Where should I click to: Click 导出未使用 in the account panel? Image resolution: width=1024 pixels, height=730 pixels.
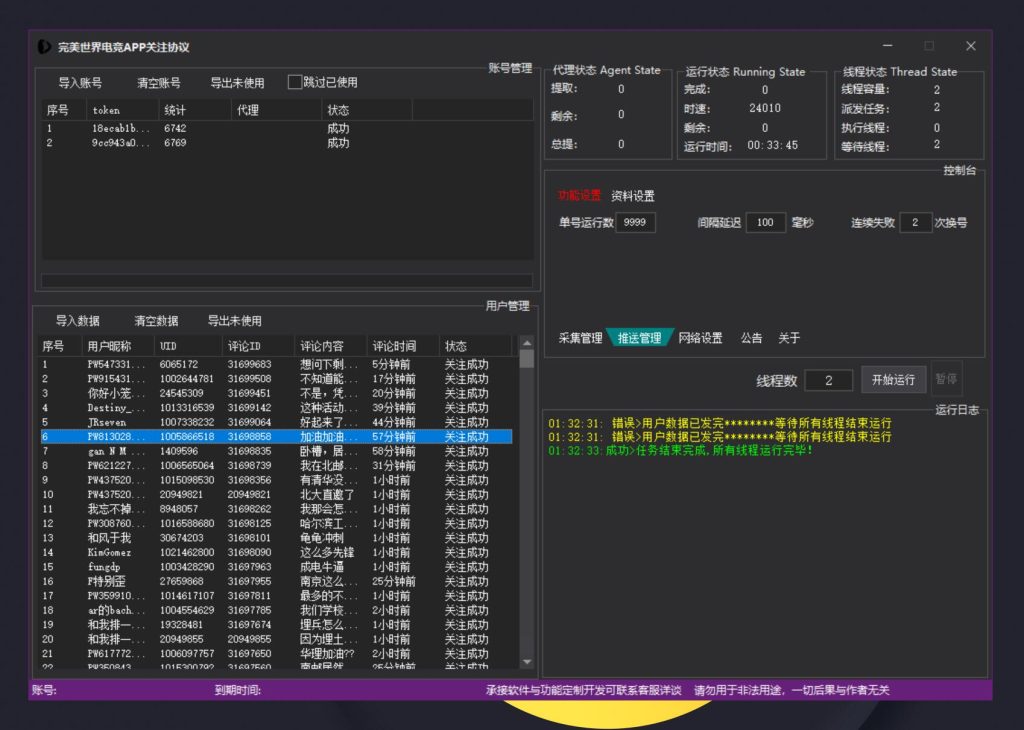[x=237, y=83]
